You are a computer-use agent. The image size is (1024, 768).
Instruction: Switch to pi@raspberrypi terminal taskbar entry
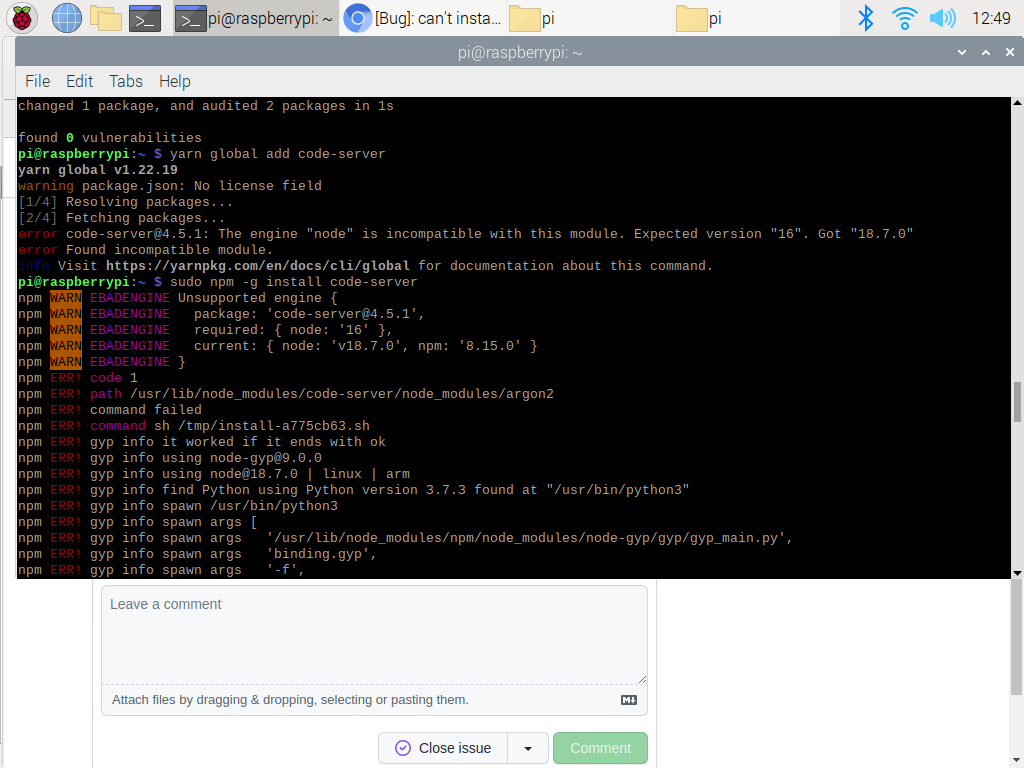[256, 18]
